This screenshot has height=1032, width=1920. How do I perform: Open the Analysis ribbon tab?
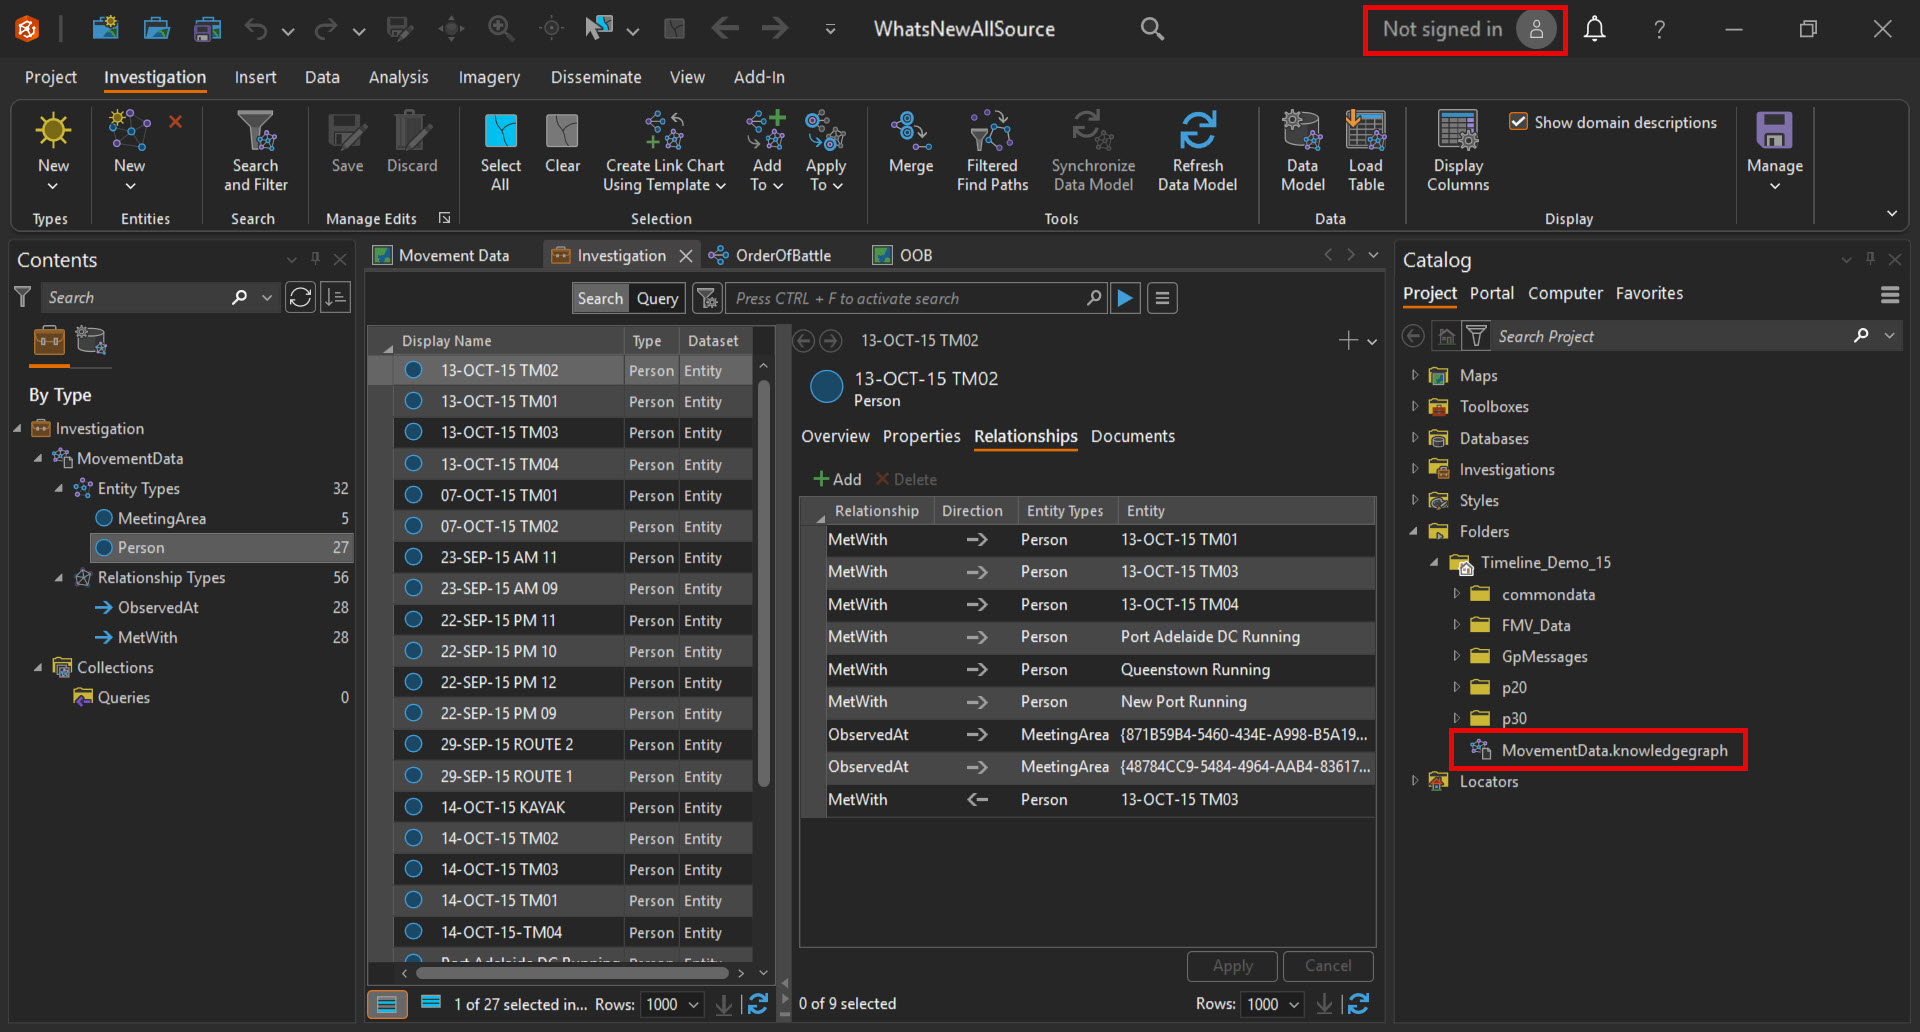point(398,77)
